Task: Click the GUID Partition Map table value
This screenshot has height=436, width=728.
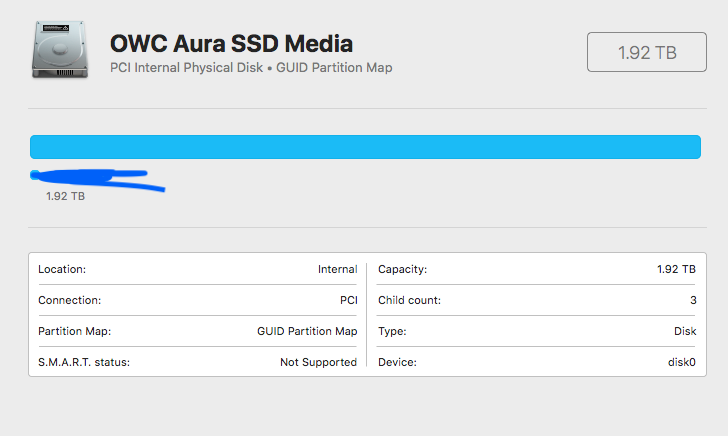Action: [307, 331]
